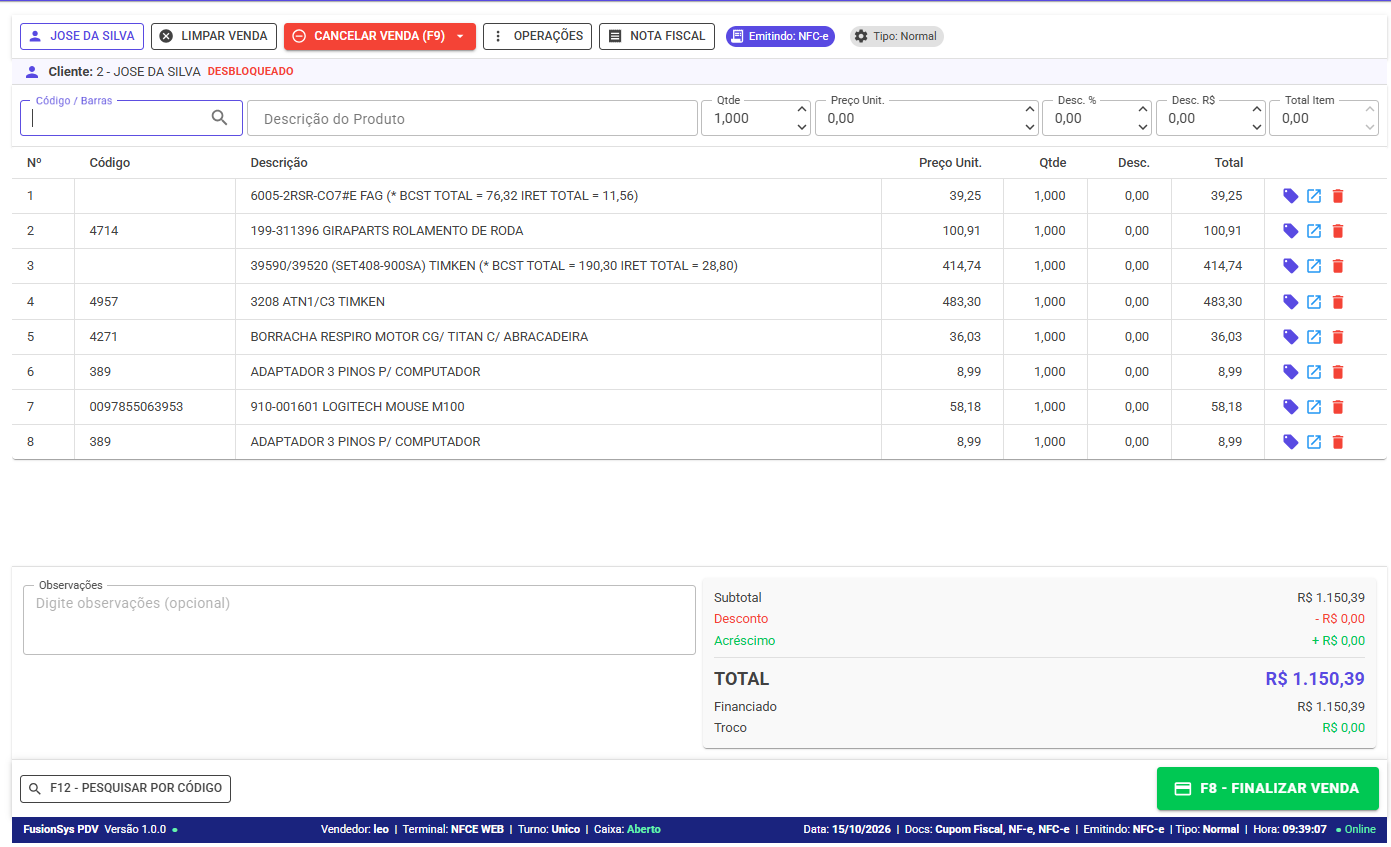Delete row 6 ADAPTADOR 3 PINOS item

click(1338, 372)
